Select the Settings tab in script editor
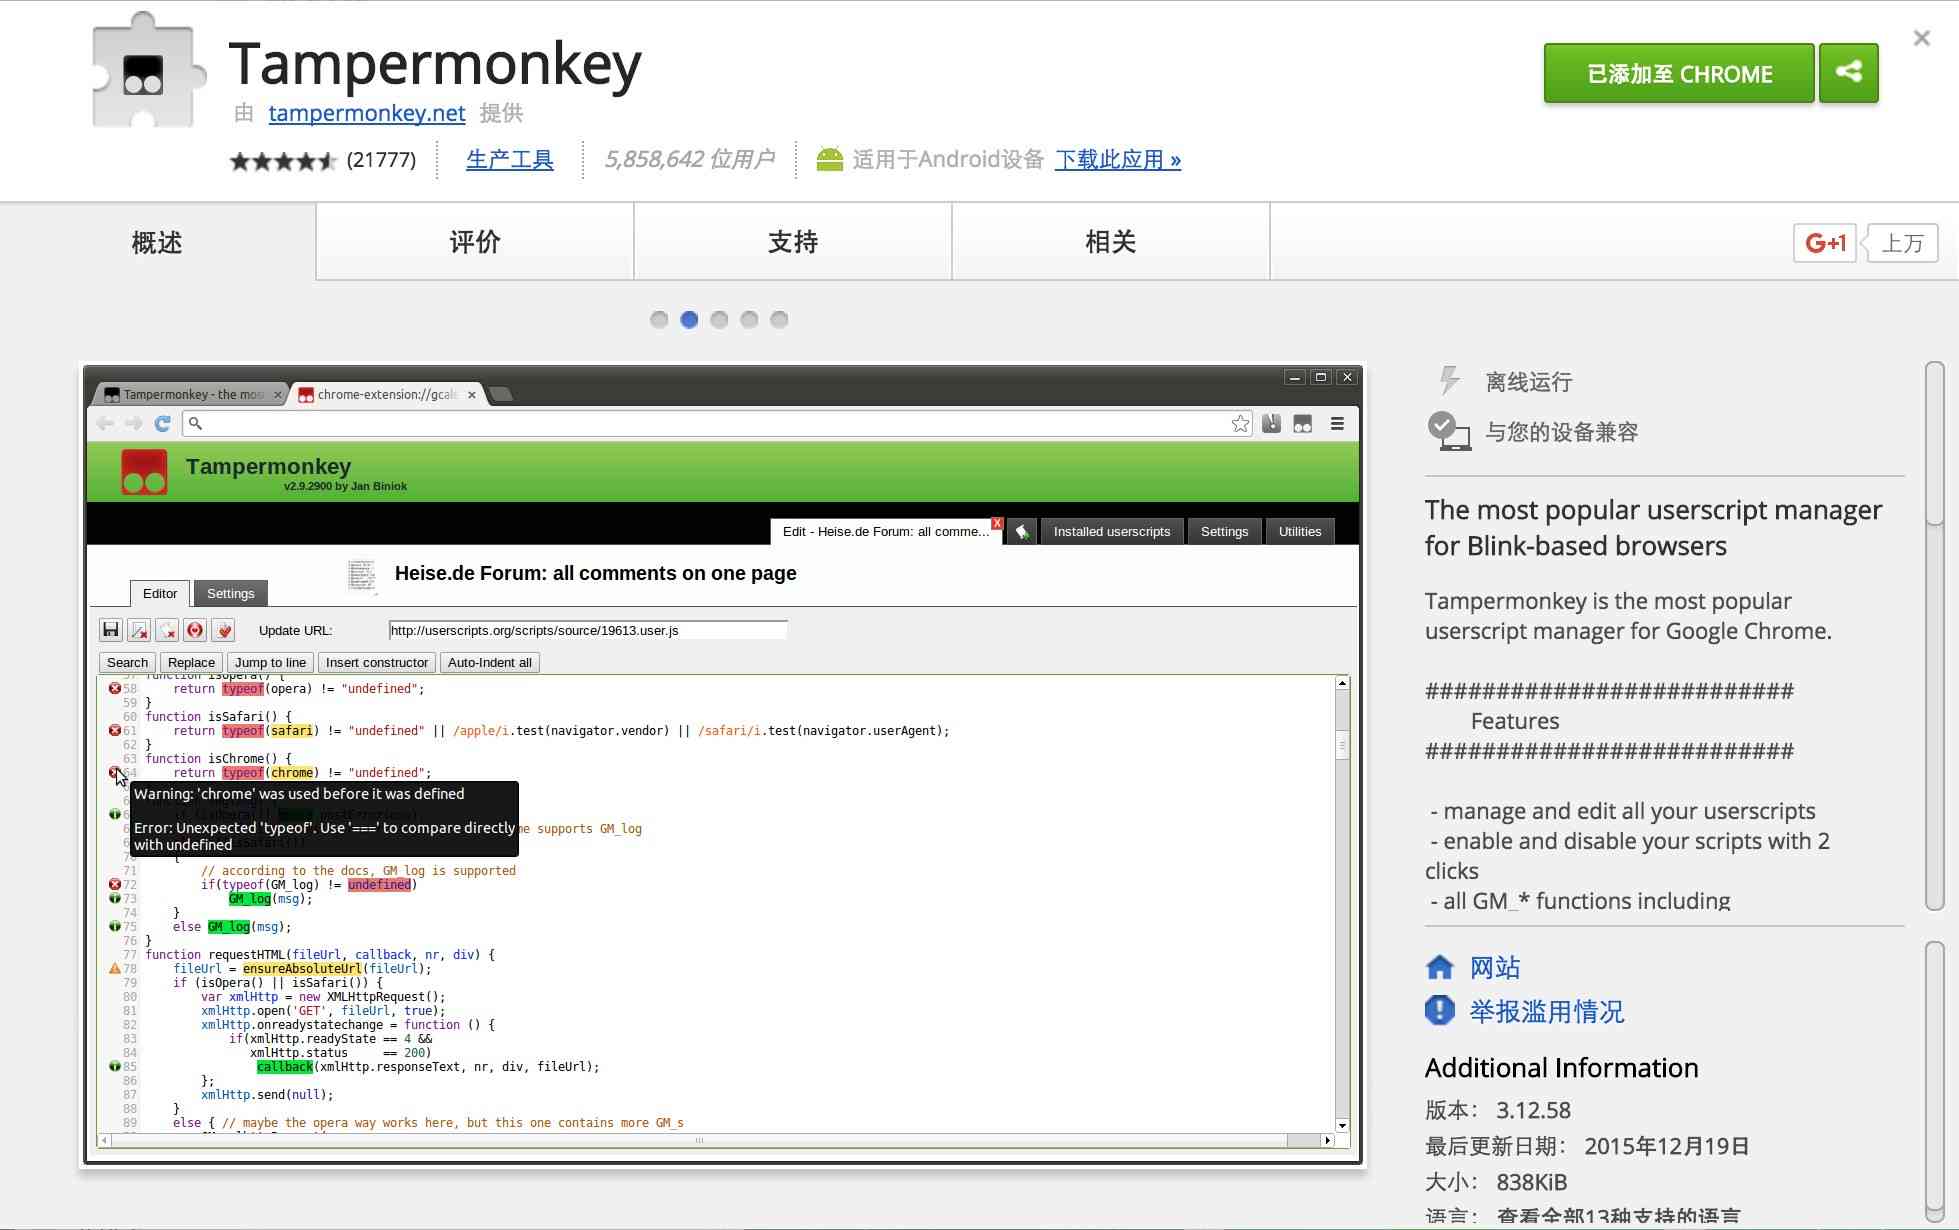1959x1230 pixels. [231, 592]
